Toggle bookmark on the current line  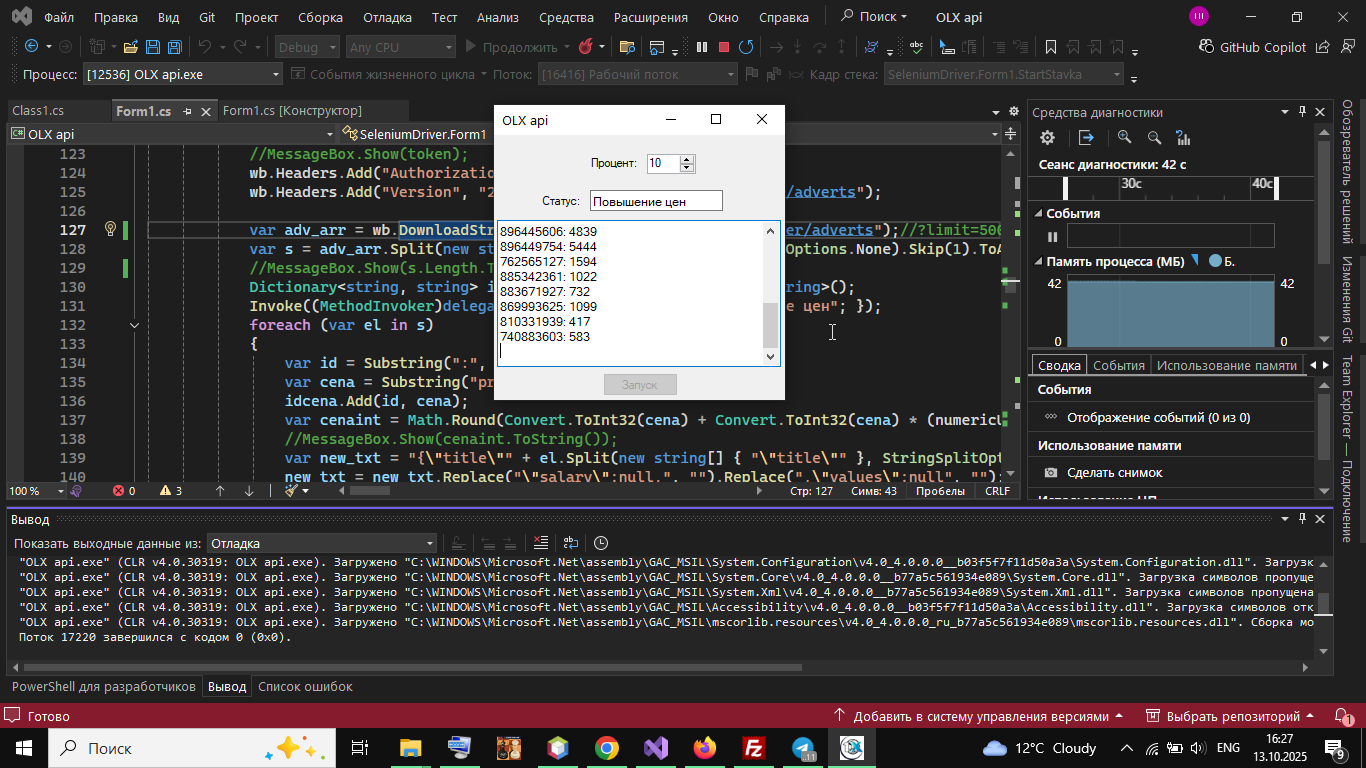click(x=1050, y=47)
